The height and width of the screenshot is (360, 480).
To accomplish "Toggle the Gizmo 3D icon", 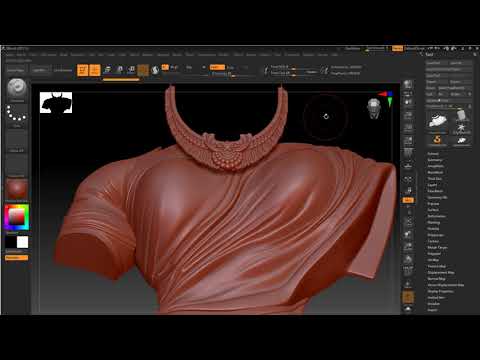I will click(x=143, y=70).
